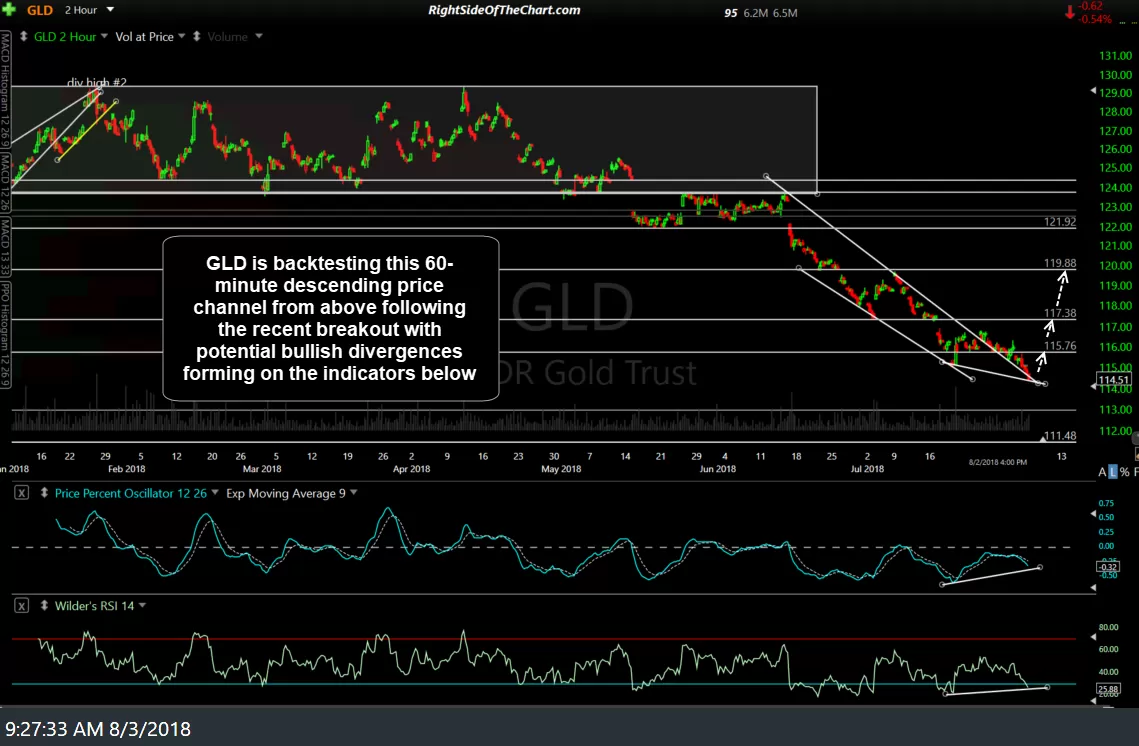Click the Vol at Price indicator label
This screenshot has height=746, width=1139.
click(145, 36)
